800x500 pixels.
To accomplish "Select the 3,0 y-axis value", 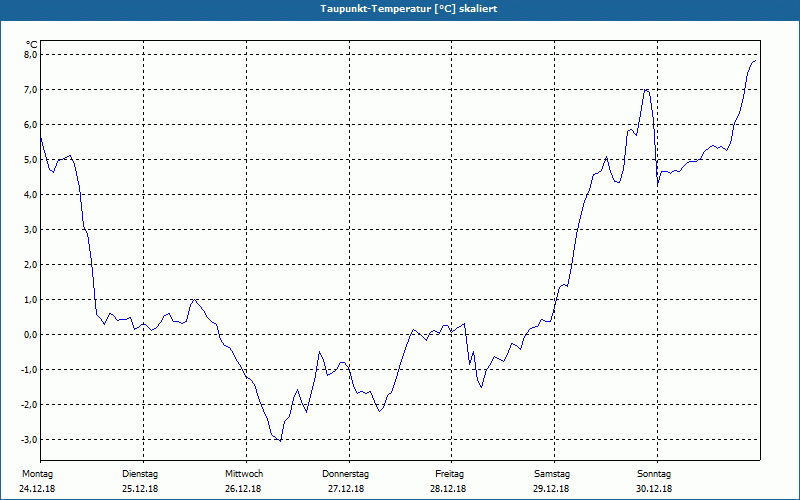I will coord(31,230).
